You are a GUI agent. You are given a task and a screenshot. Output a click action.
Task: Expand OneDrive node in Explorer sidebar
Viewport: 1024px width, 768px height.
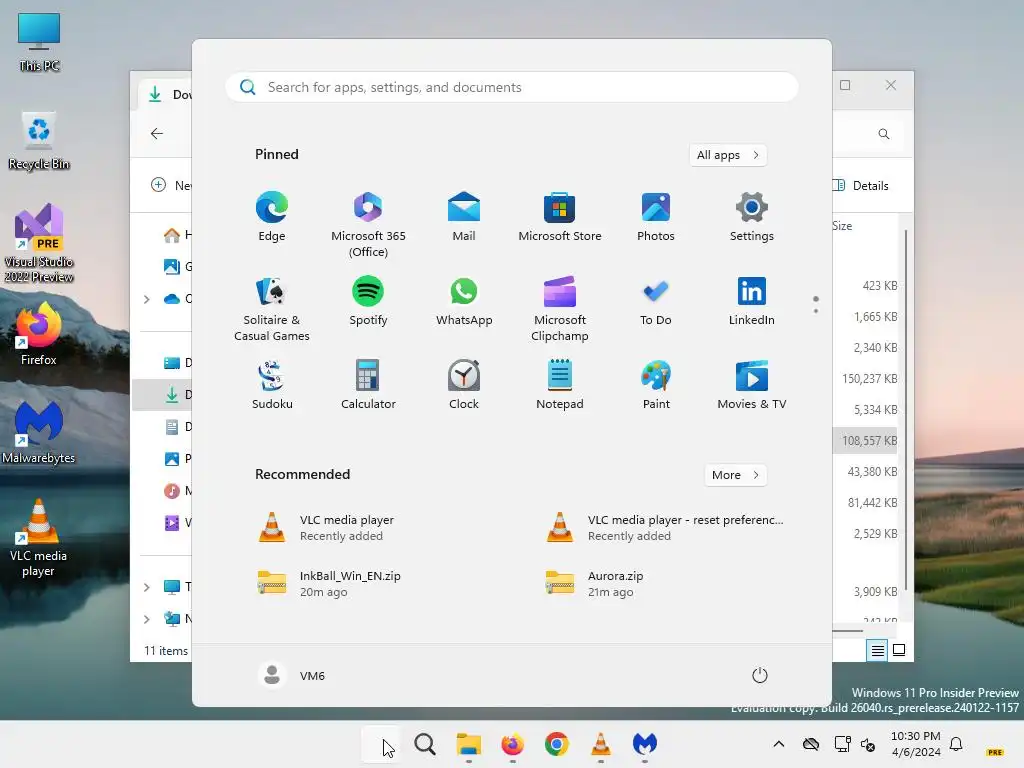[147, 299]
